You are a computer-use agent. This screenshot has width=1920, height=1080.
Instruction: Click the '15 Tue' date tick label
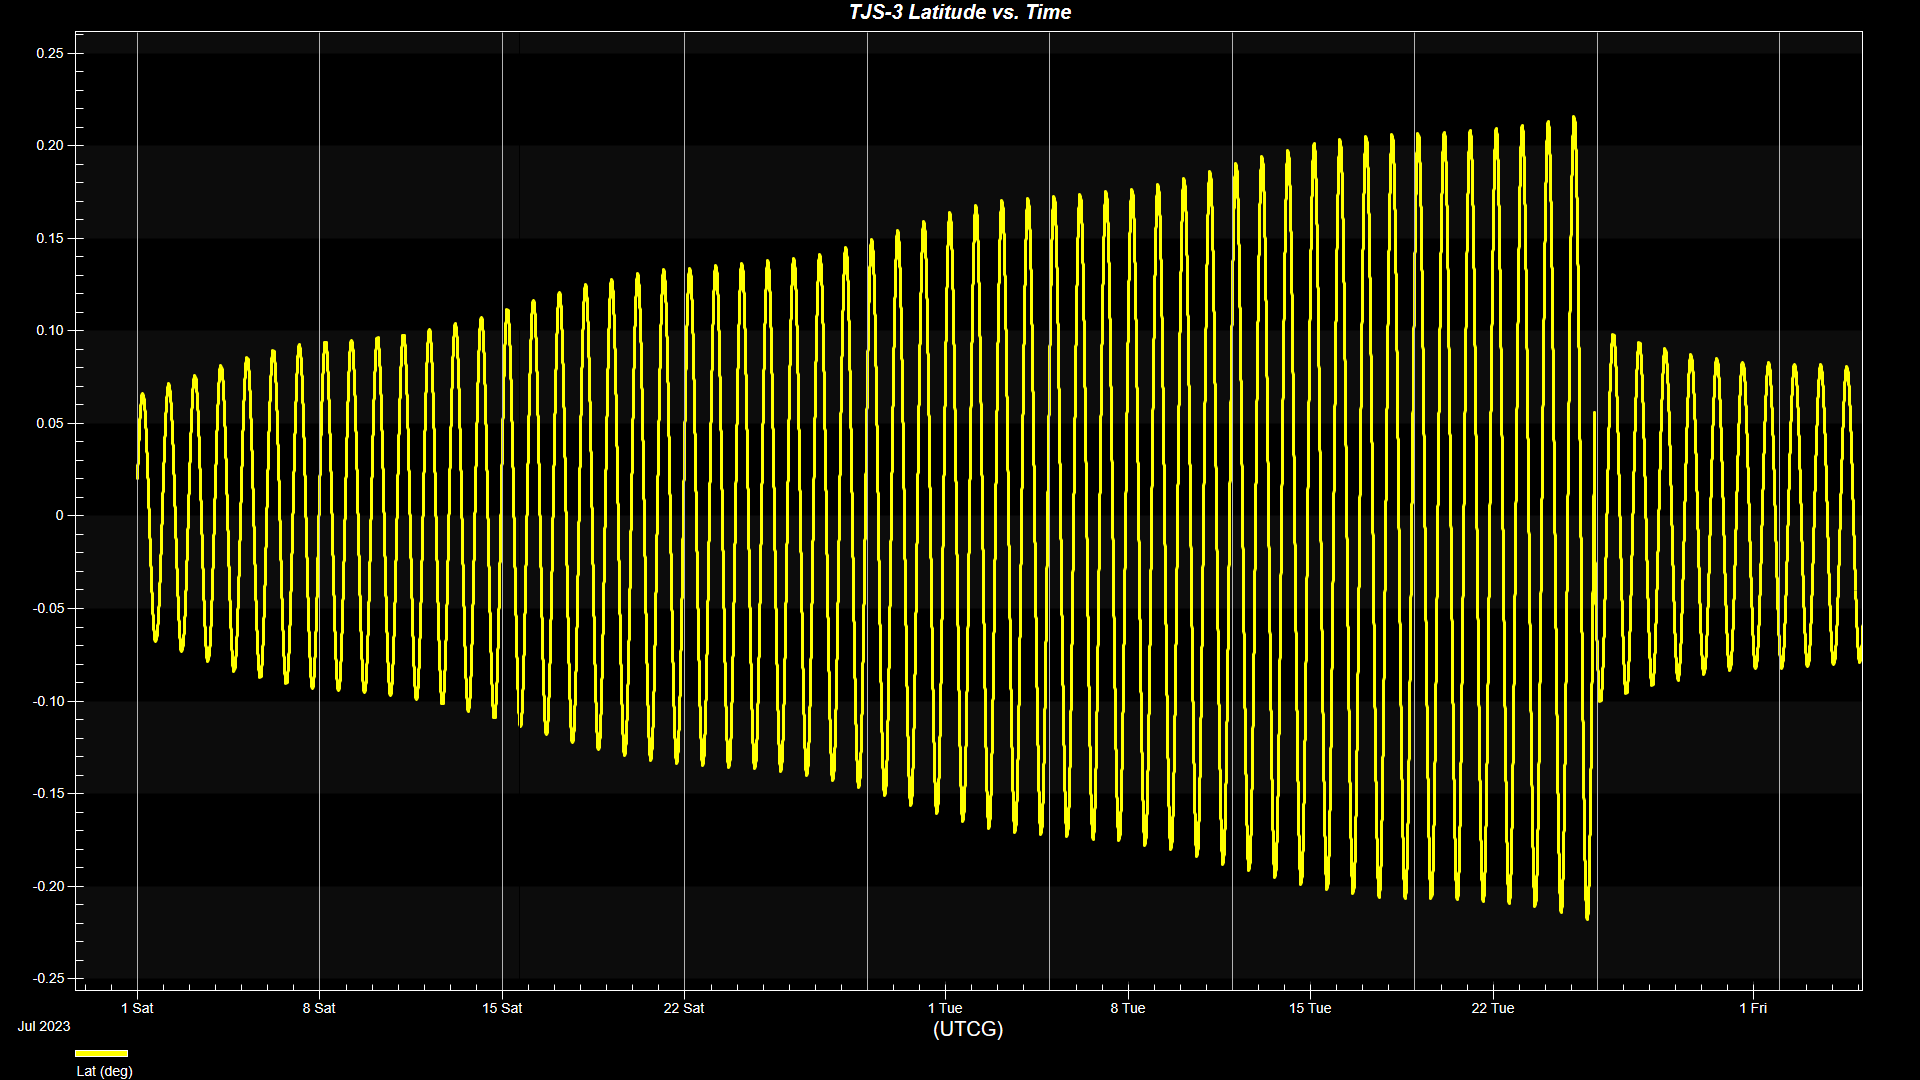[1309, 1008]
